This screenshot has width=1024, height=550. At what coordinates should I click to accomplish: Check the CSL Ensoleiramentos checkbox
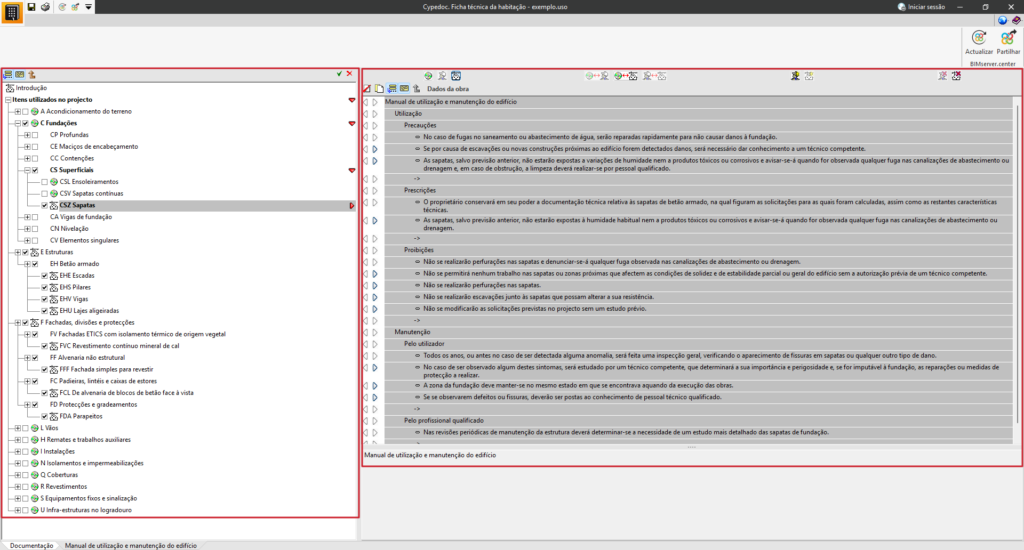[x=44, y=182]
